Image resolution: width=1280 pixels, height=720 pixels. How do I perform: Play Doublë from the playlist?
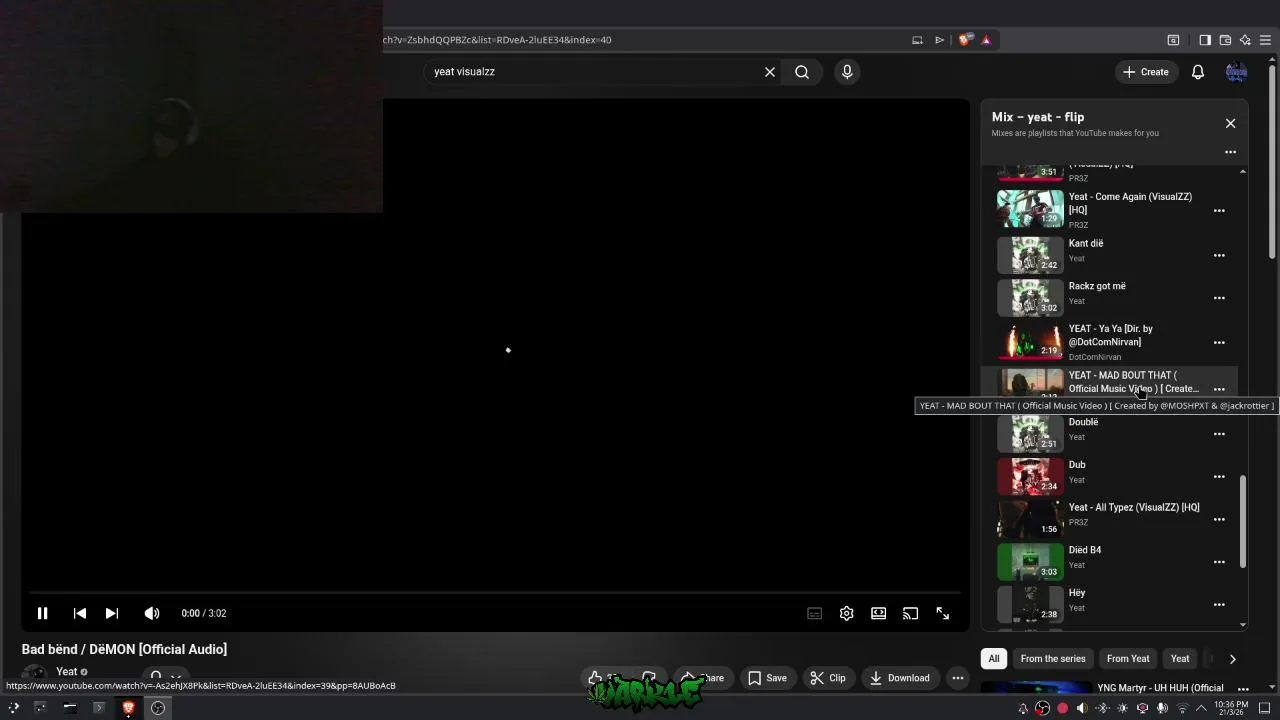click(x=1030, y=433)
